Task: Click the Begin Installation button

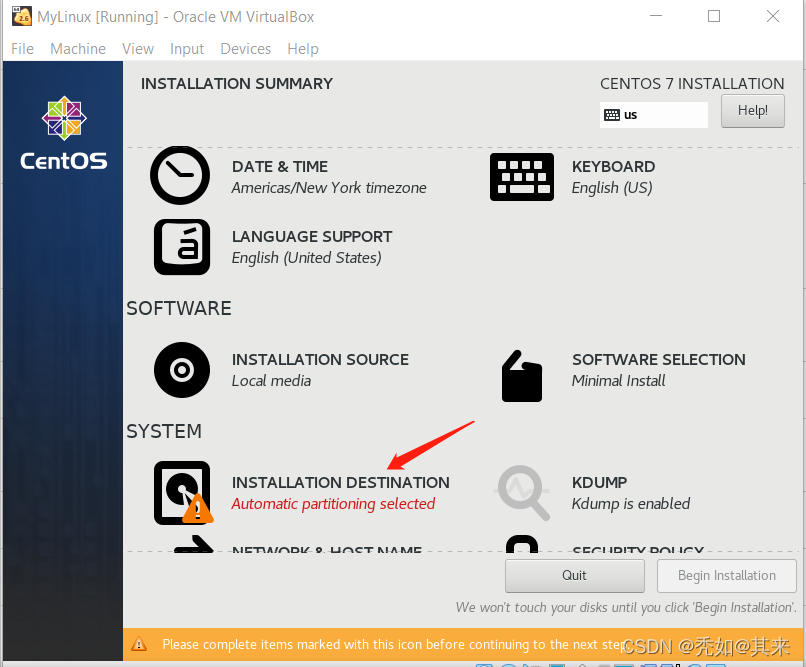Action: tap(726, 576)
